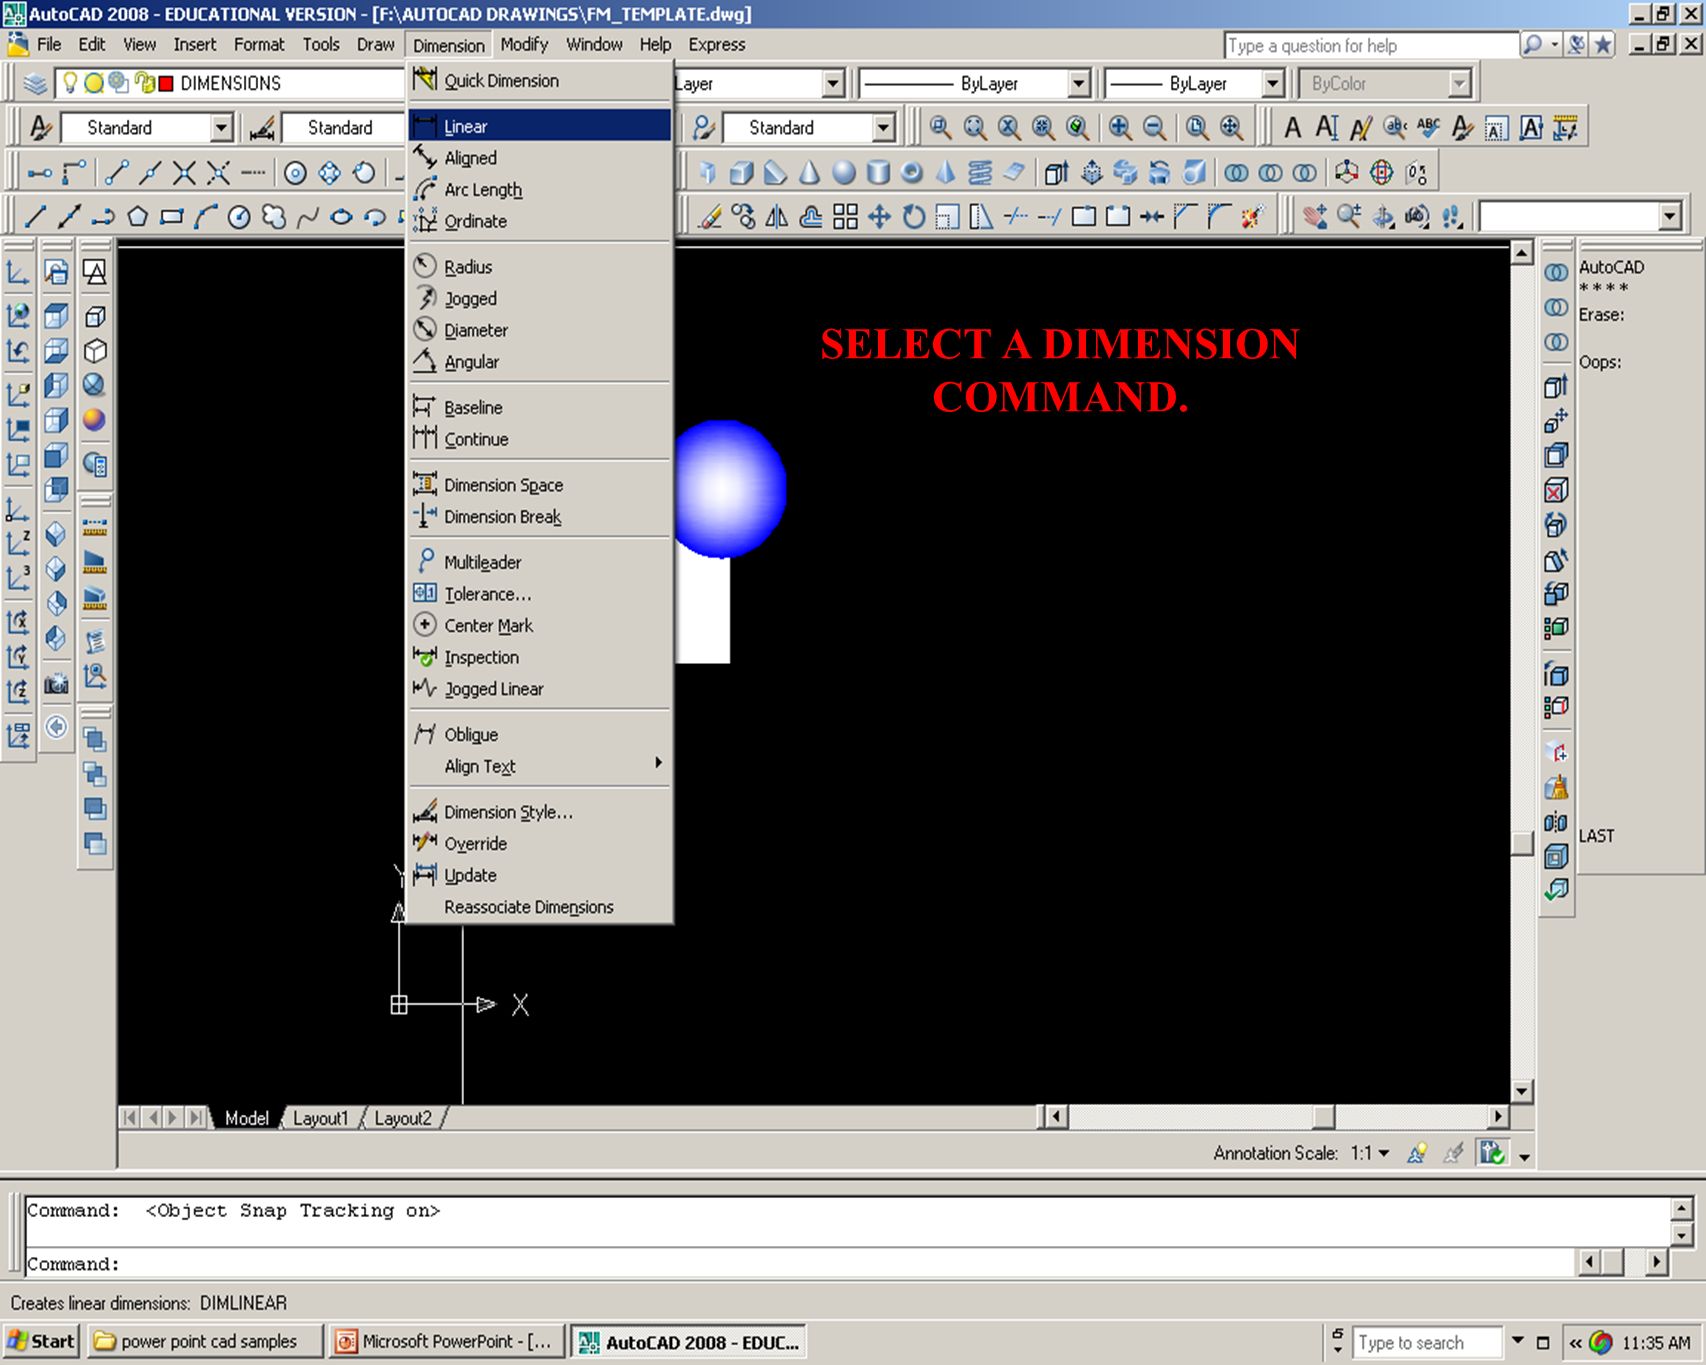1706x1365 pixels.
Task: Select the Rectangle draw tool
Action: 171,216
